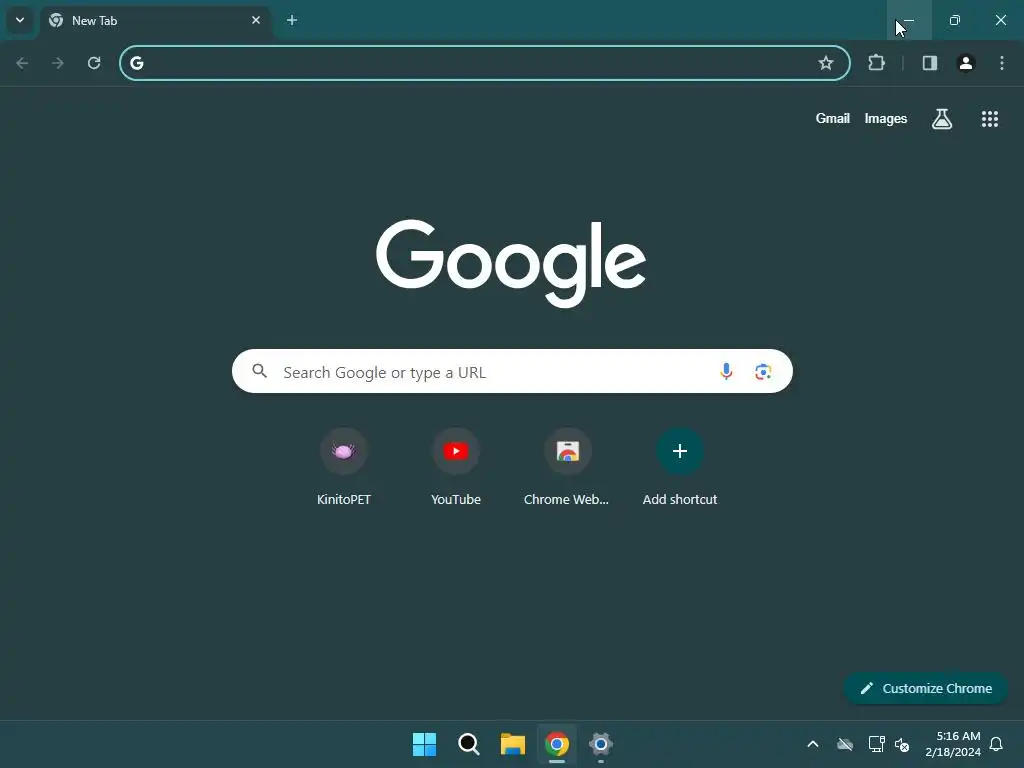Click Customize Chrome button
The width and height of the screenshot is (1024, 768).
pos(926,688)
